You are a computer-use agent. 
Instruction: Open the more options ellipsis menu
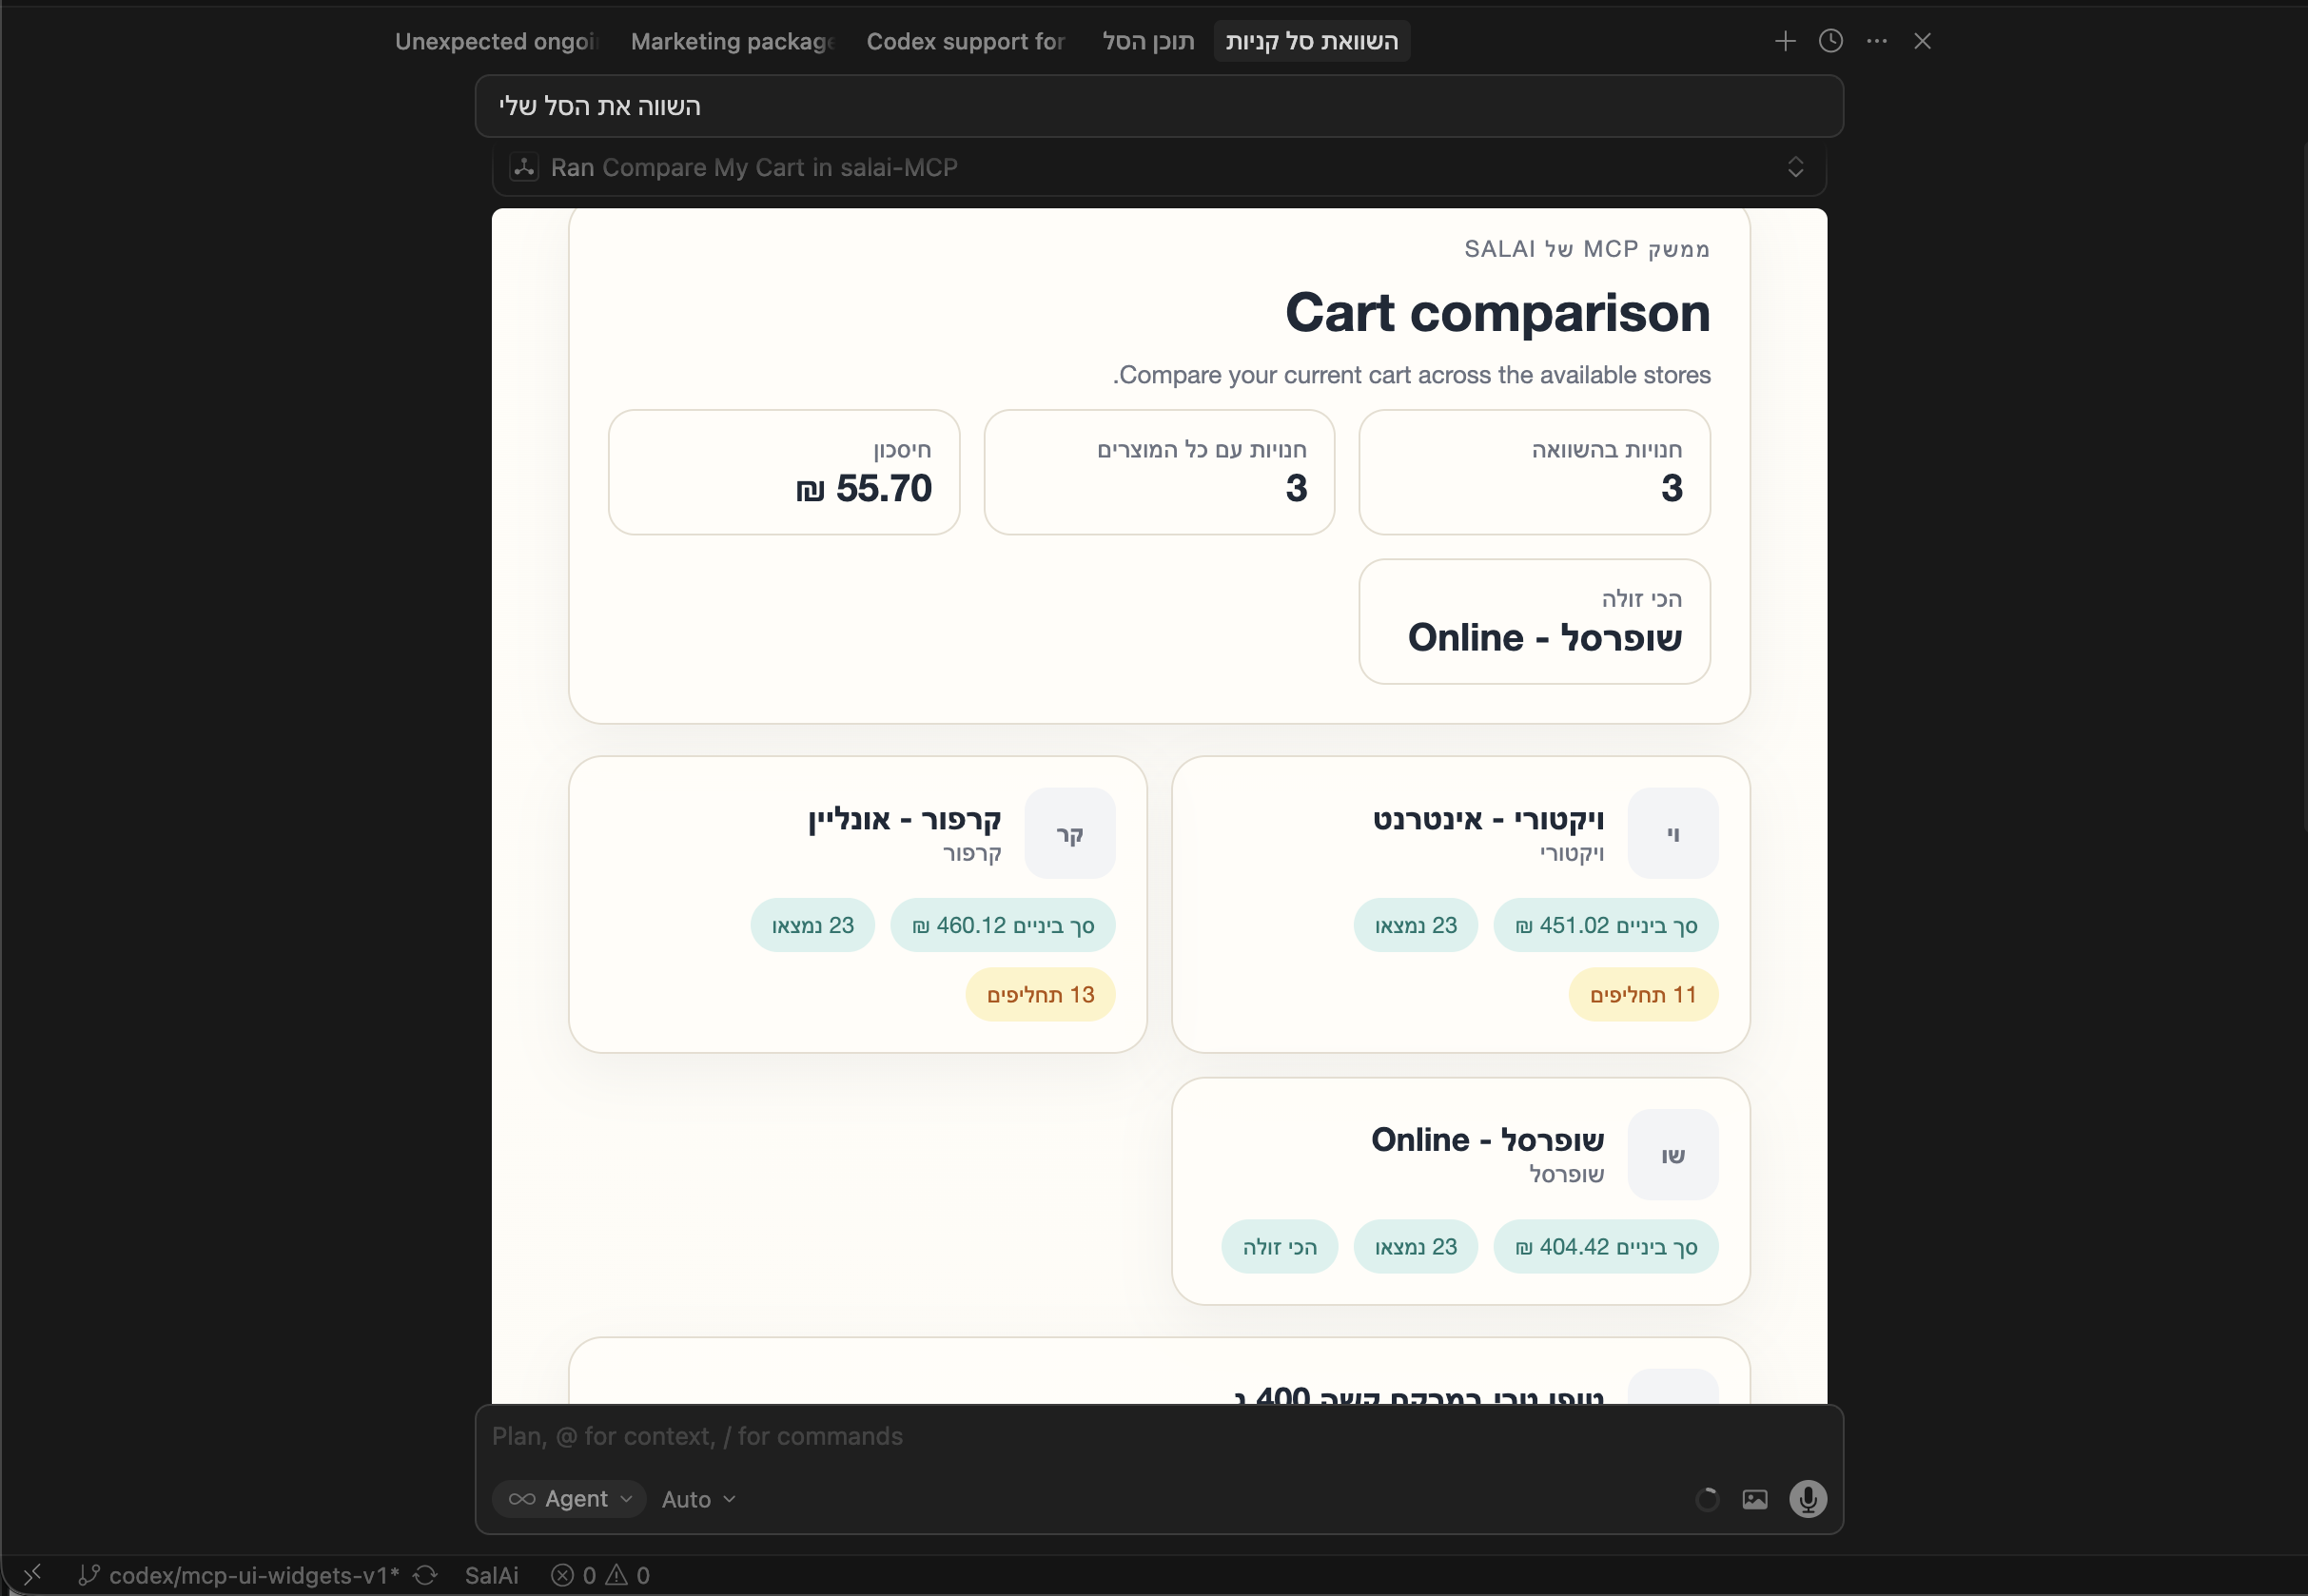(x=1877, y=41)
